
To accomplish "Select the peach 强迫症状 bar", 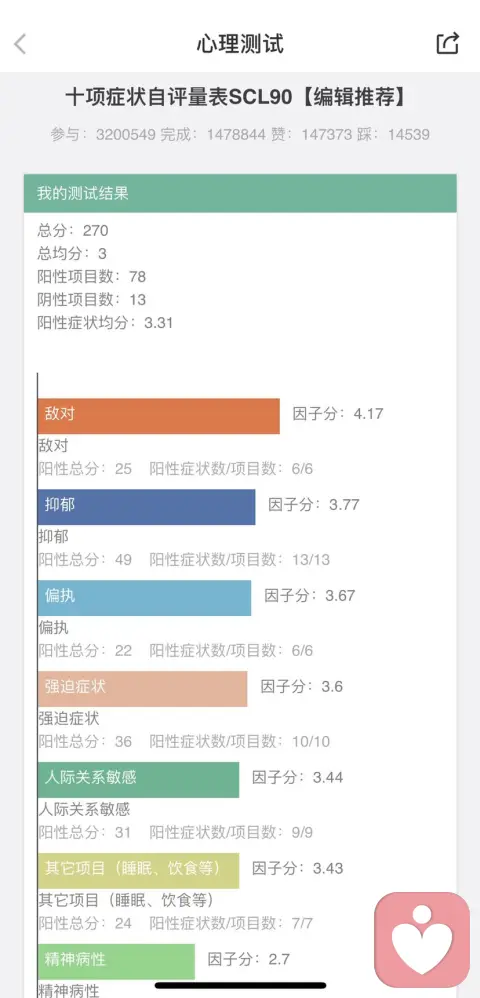I will pos(143,689).
